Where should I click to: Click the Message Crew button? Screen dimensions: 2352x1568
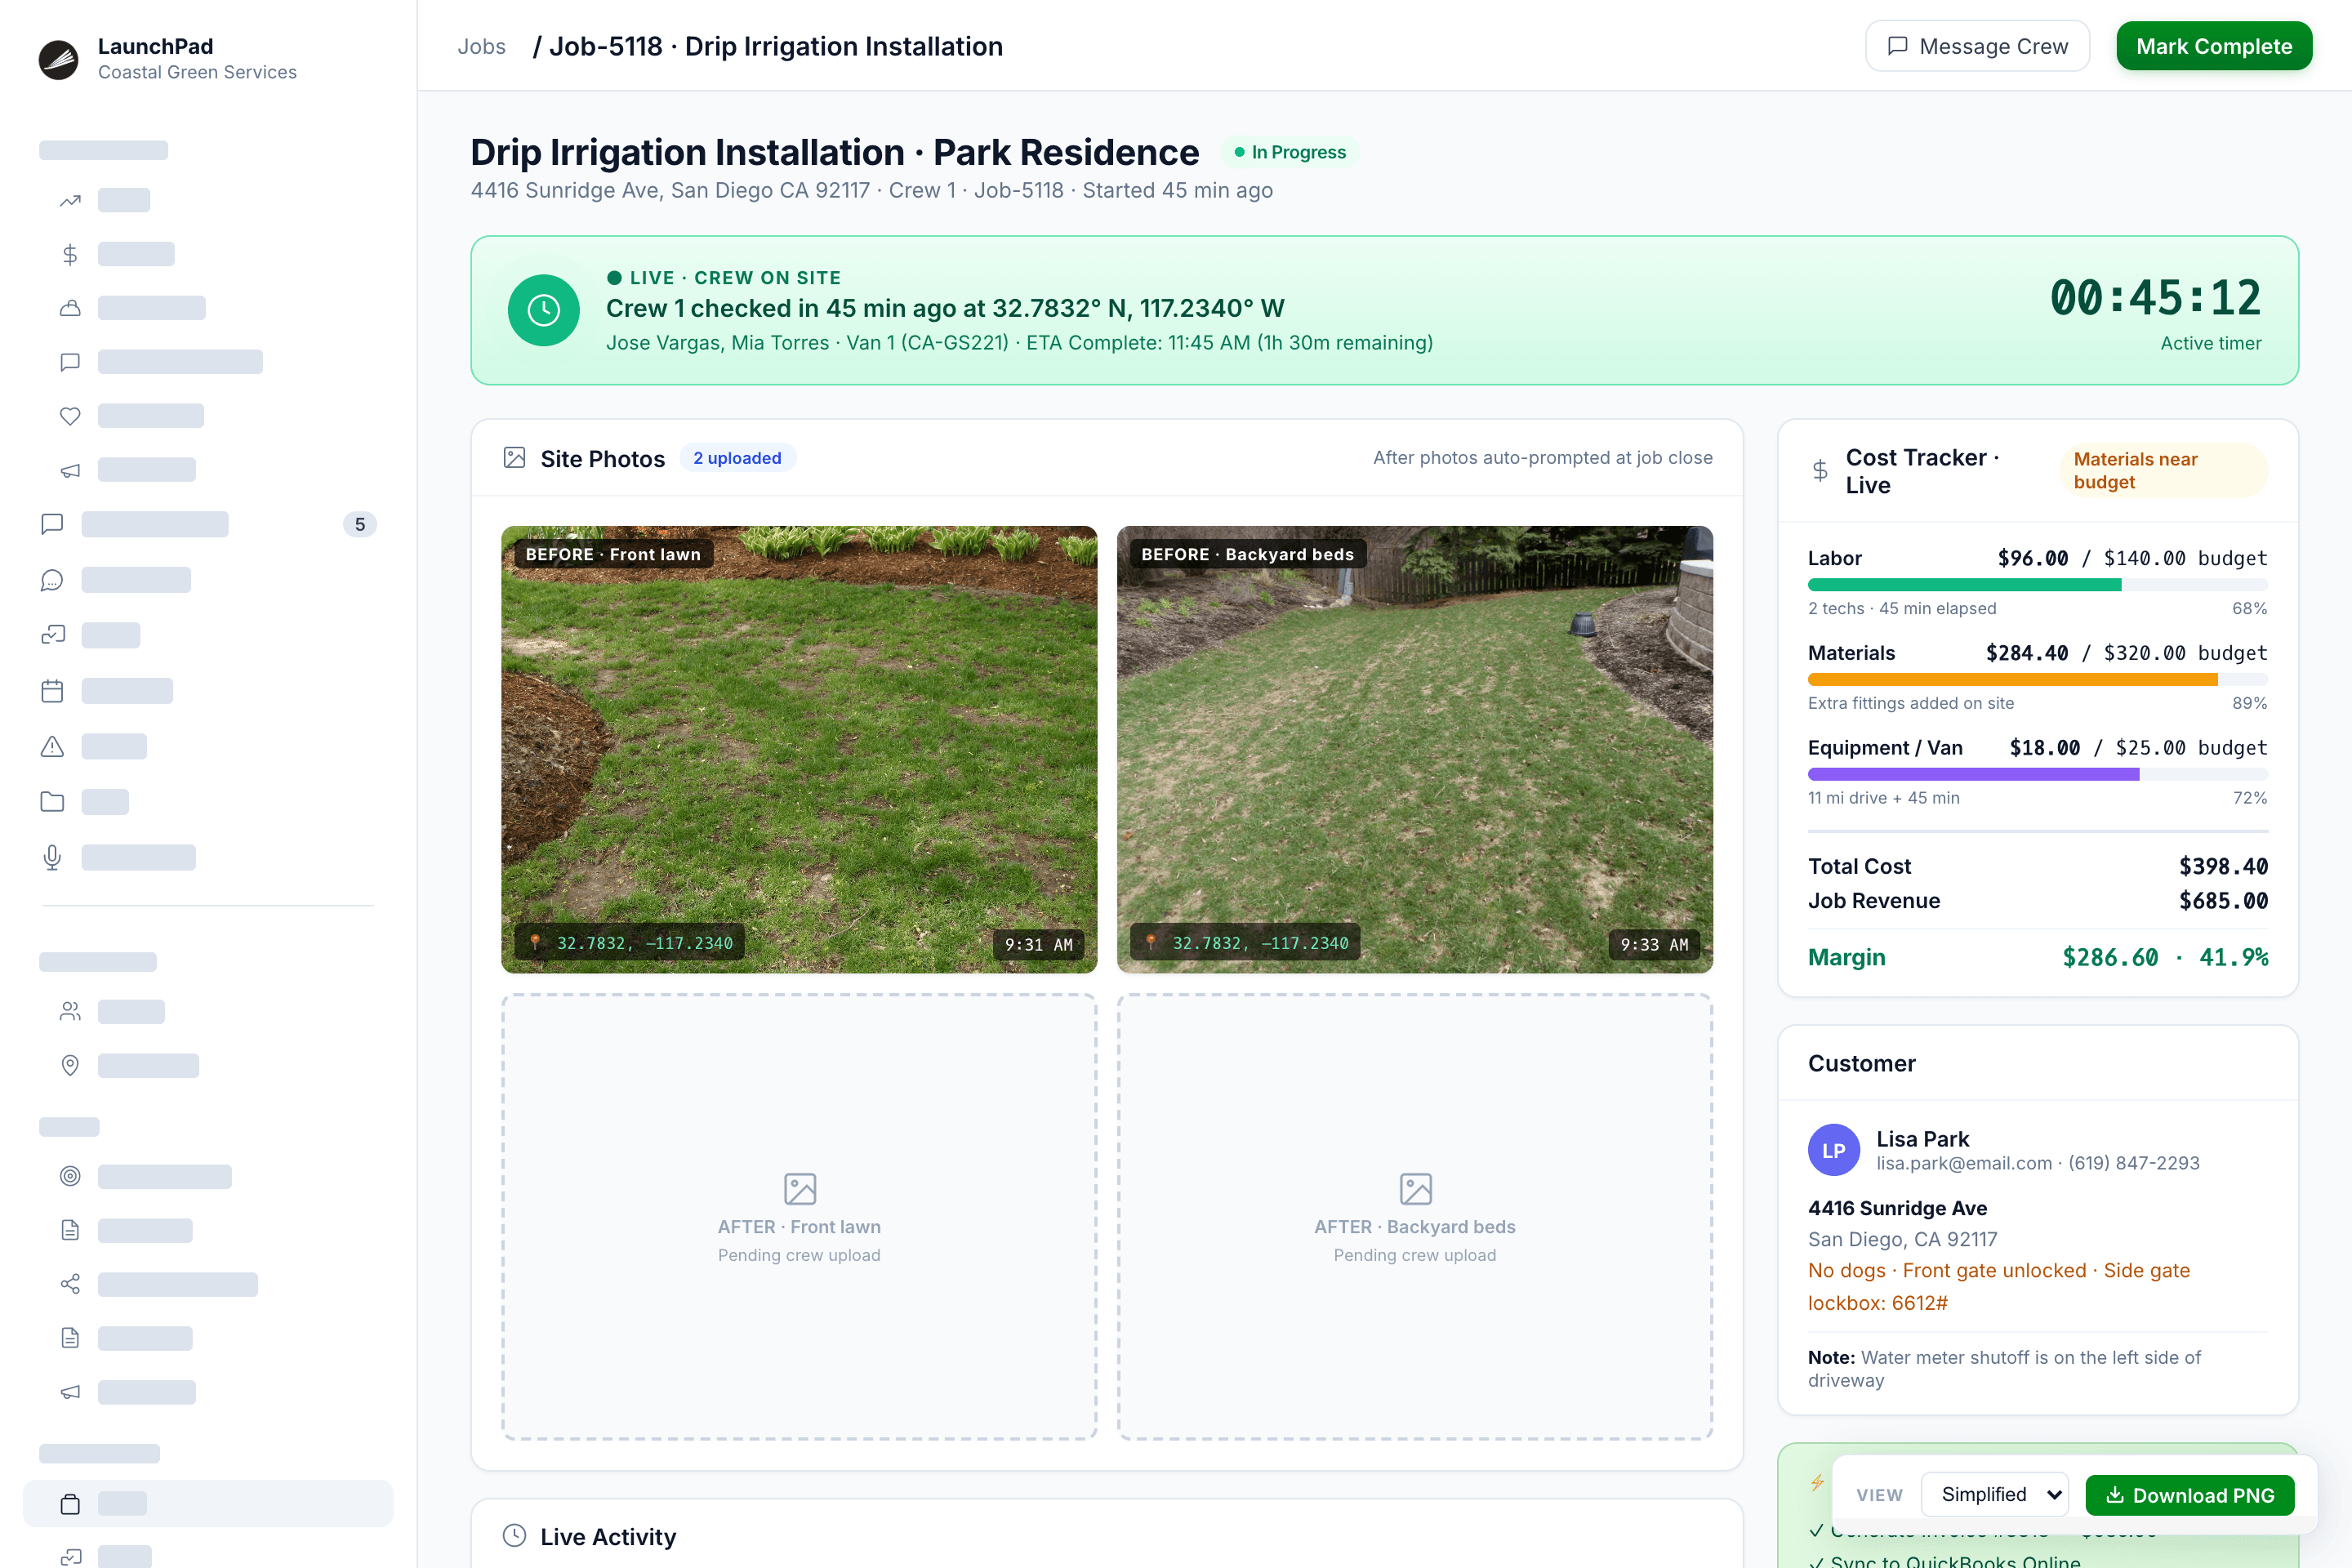1977,46
